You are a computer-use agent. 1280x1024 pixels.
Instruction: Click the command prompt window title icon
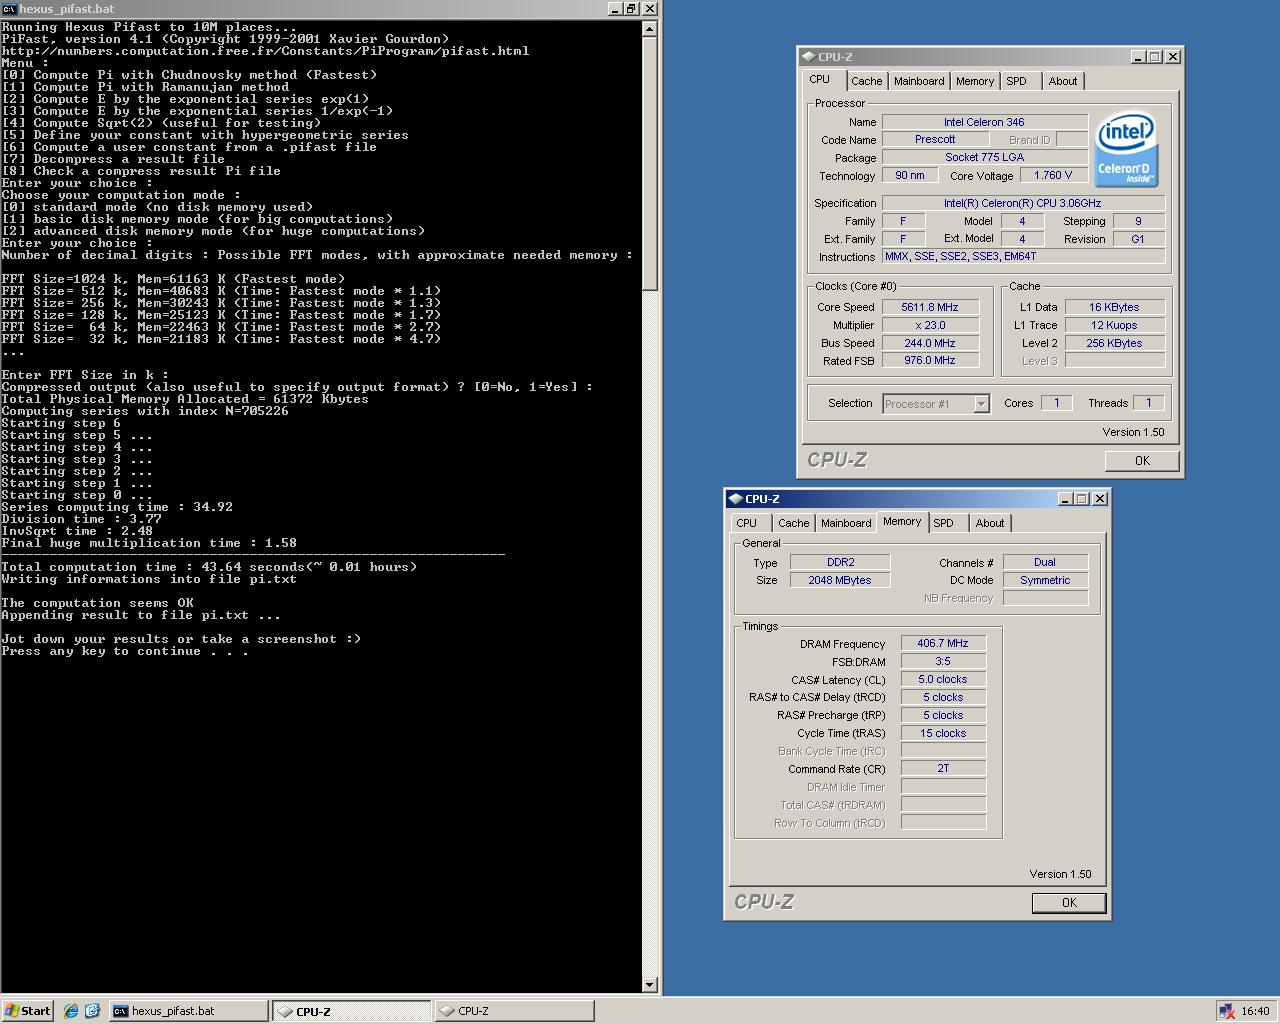click(x=9, y=8)
